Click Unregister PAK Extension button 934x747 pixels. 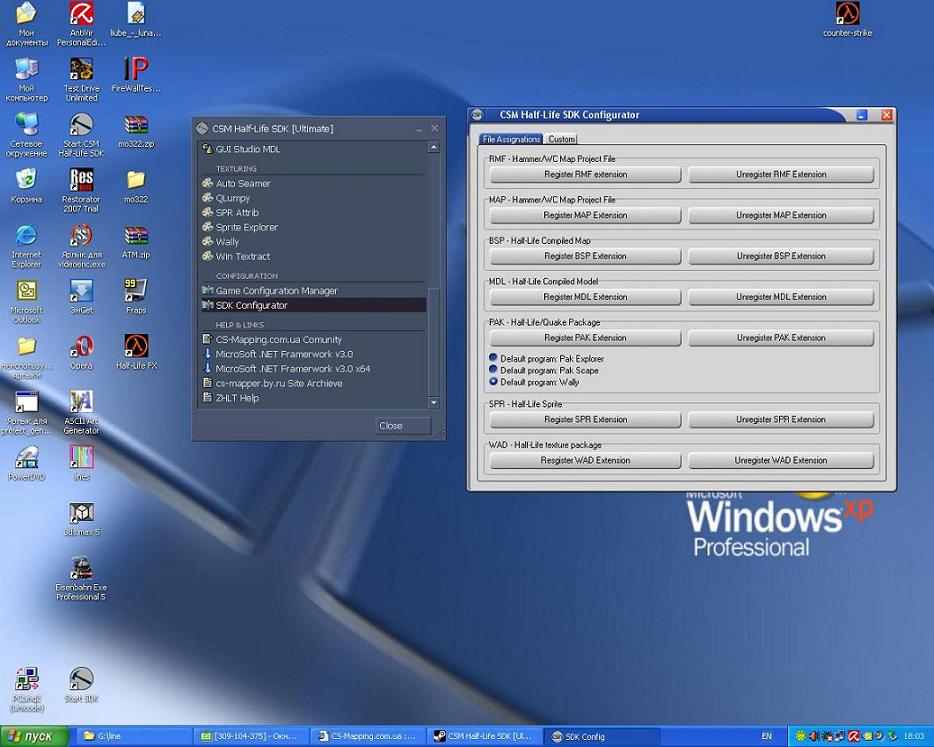pyautogui.click(x=781, y=338)
